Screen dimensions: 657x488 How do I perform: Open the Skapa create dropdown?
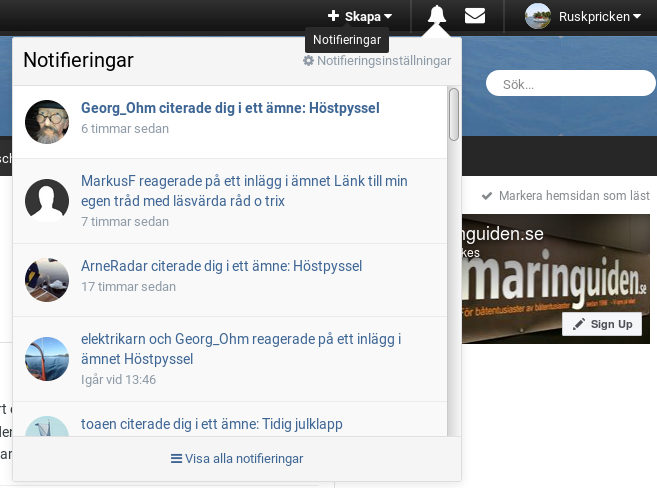[x=360, y=16]
